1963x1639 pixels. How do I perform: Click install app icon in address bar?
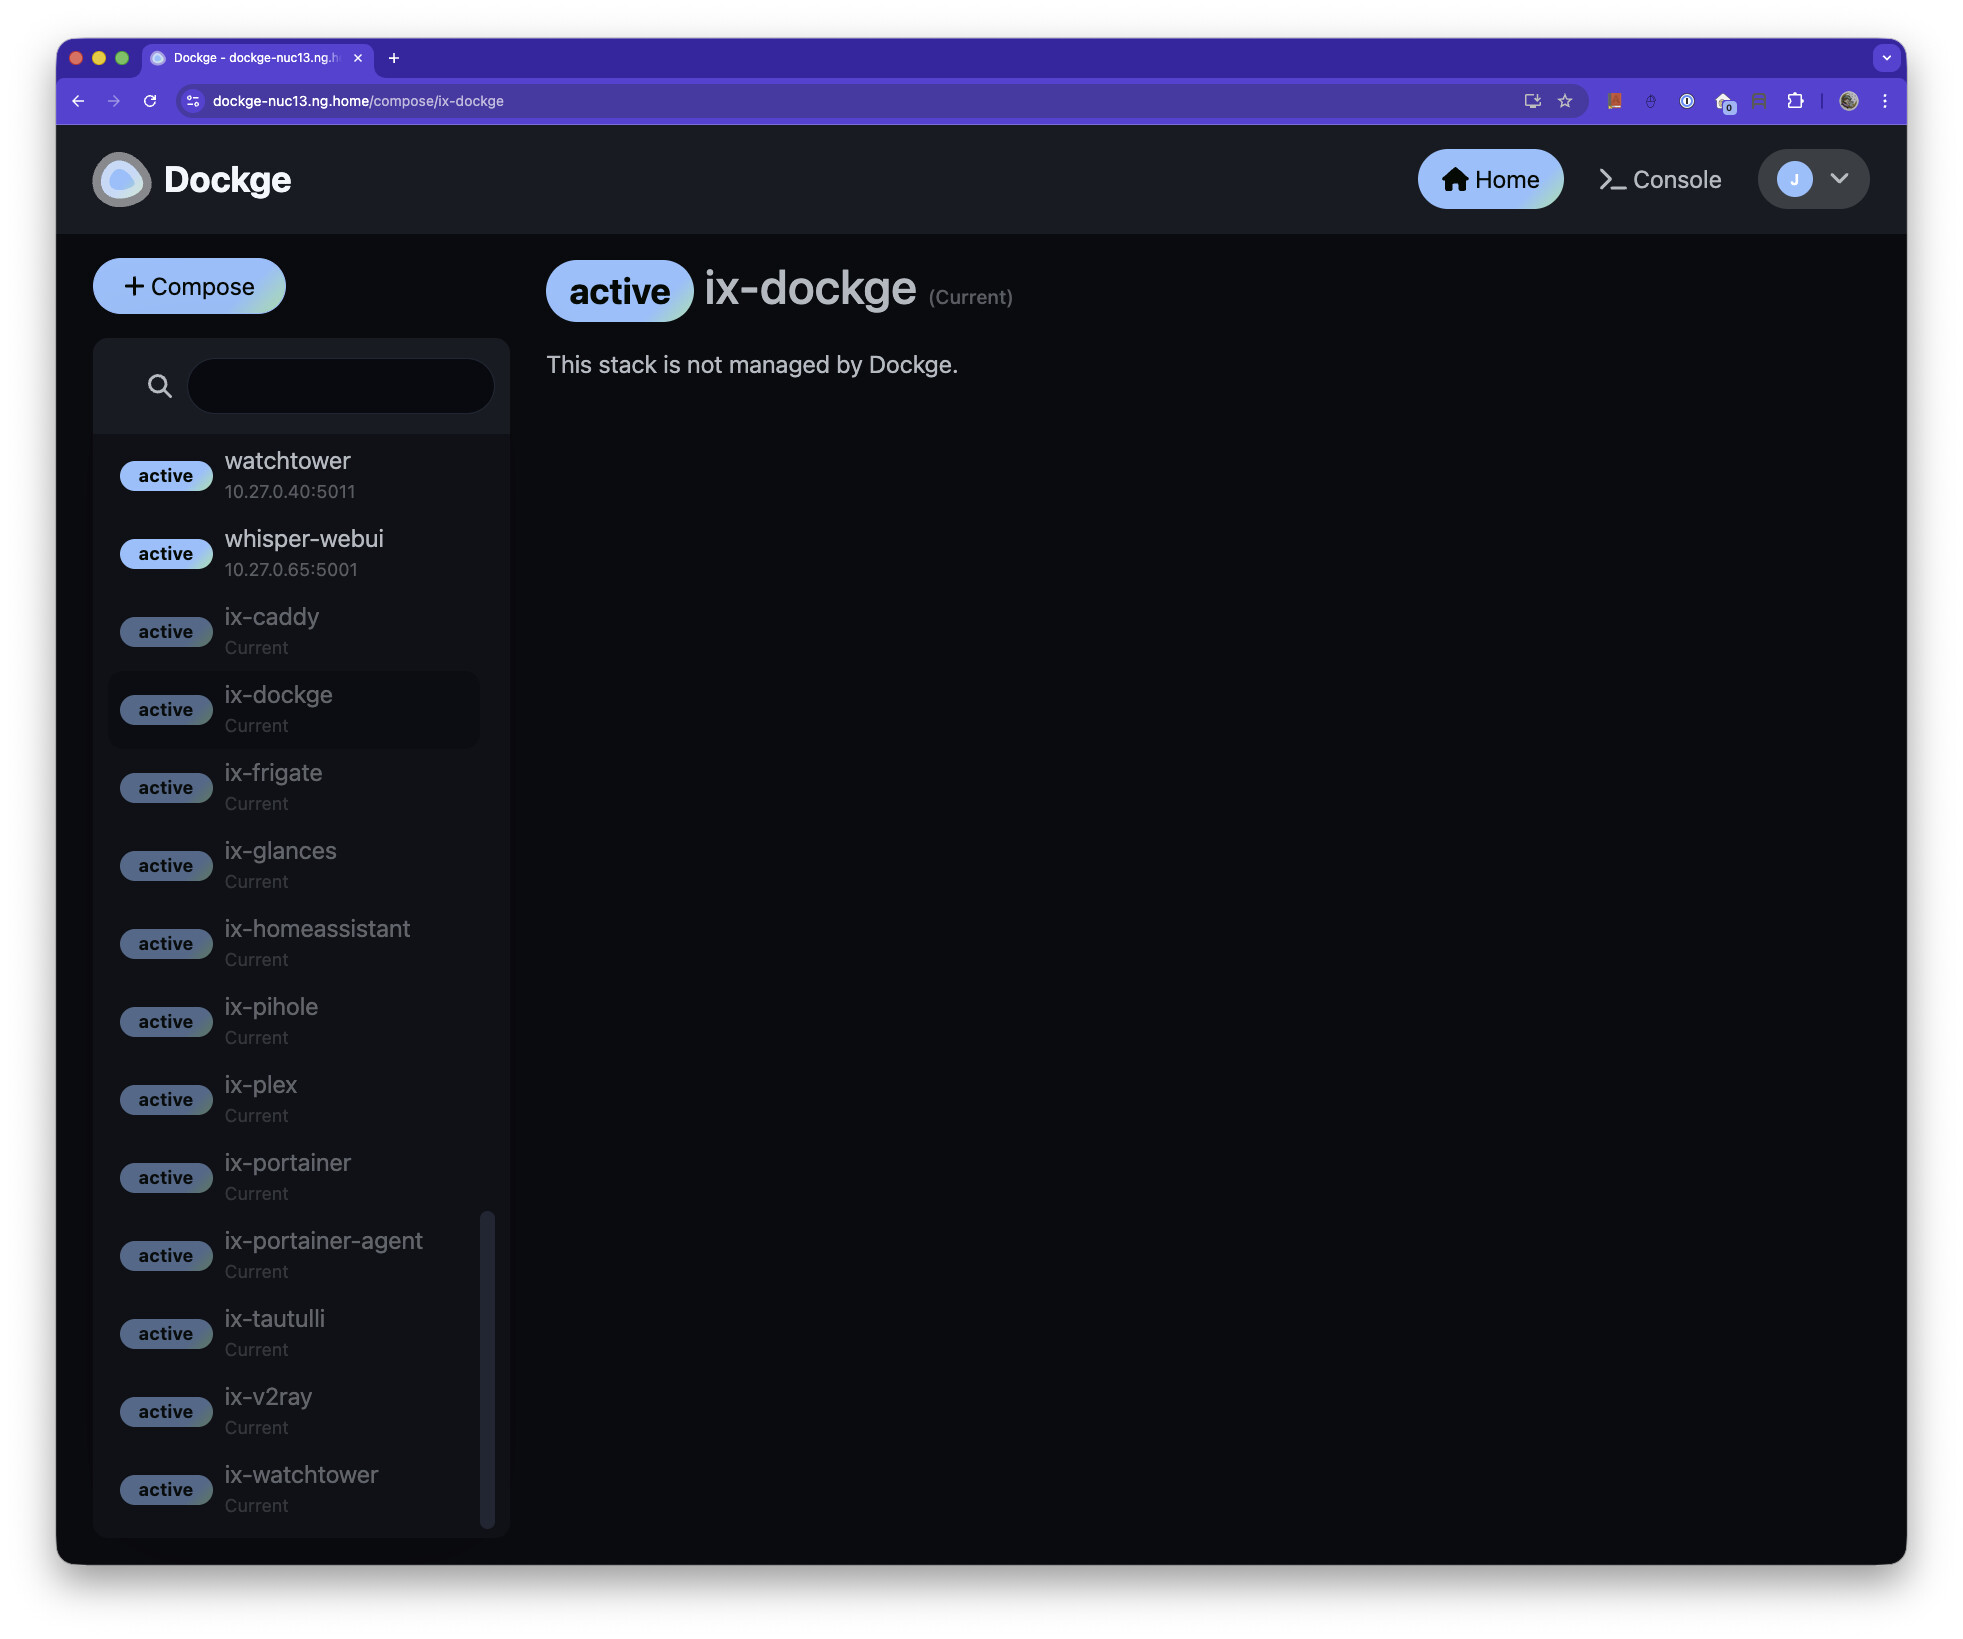pos(1532,101)
